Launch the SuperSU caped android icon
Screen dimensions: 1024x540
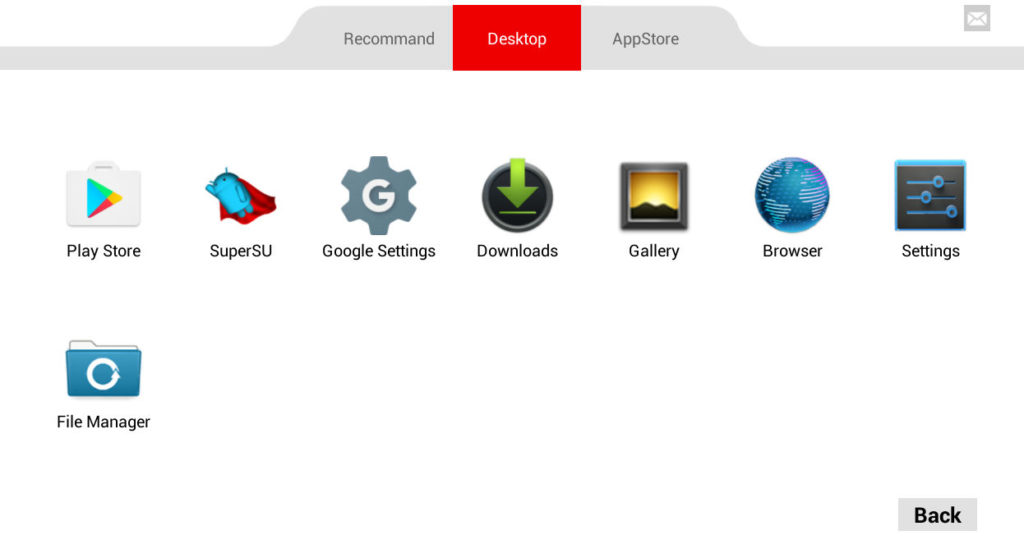(x=240, y=195)
